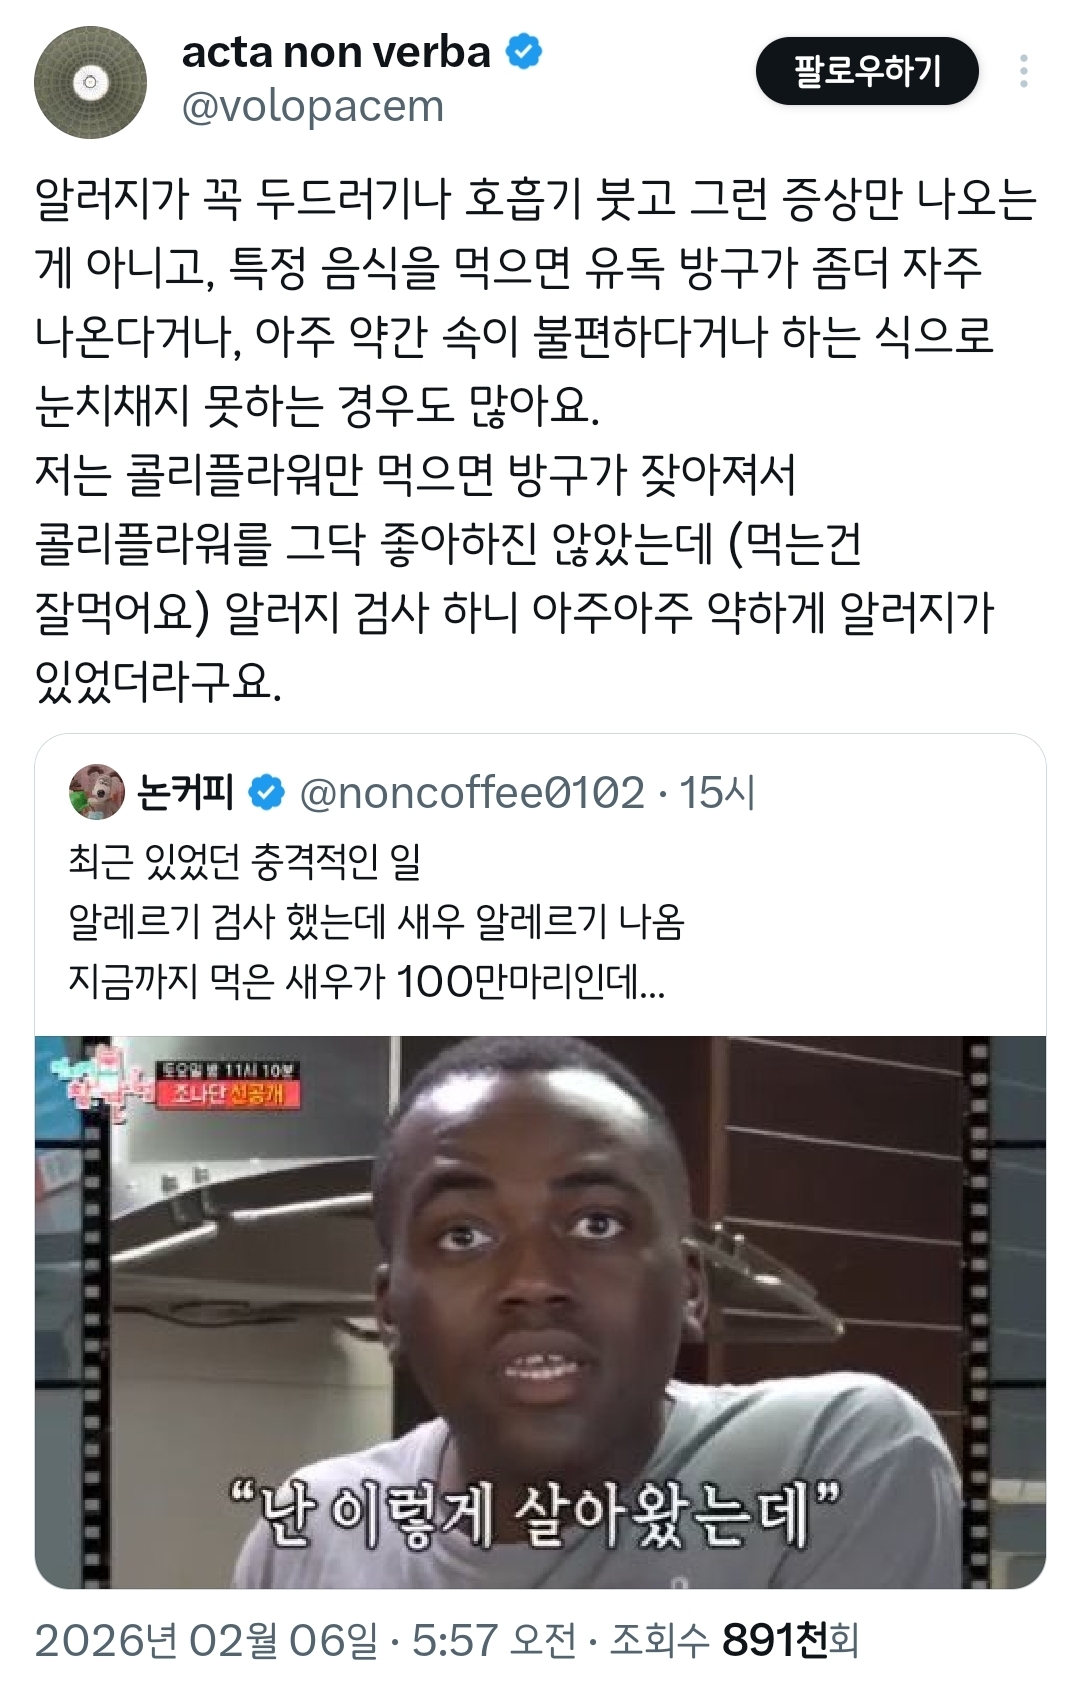
Task: Click the 2026년 02월 06일 date stamp
Action: pos(206,1641)
